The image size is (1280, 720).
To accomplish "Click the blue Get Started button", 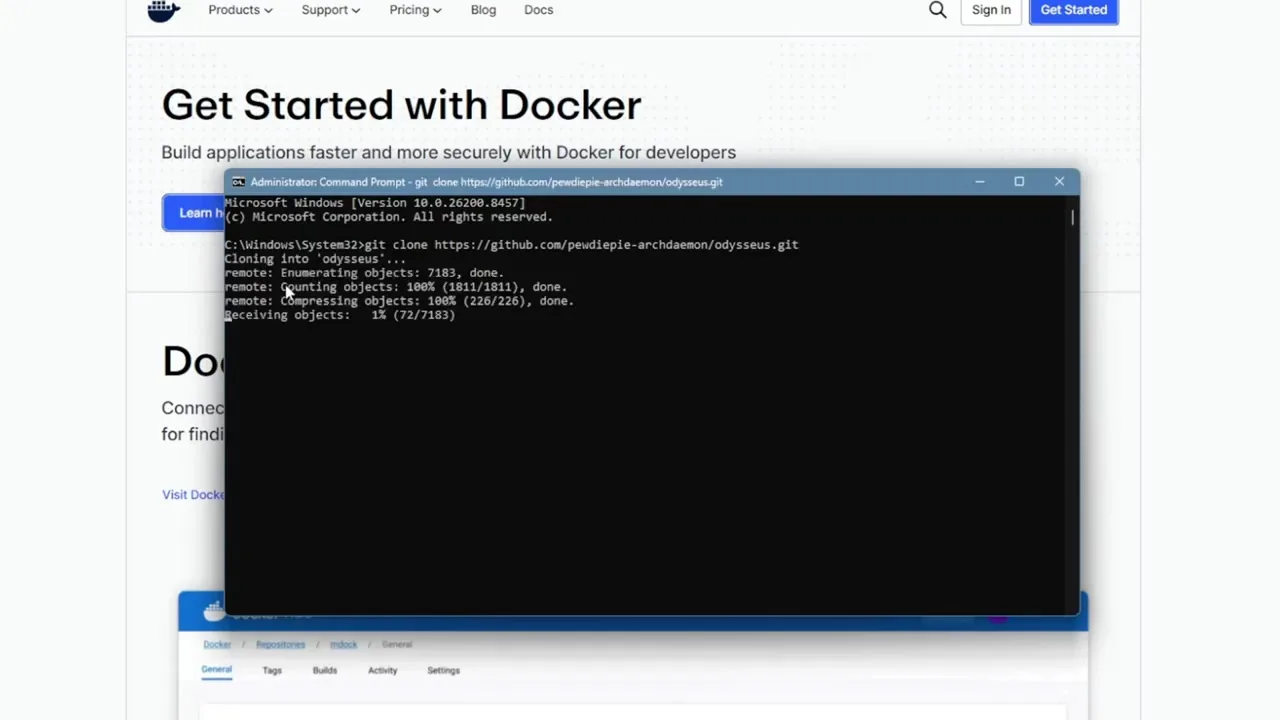I will coord(1074,10).
